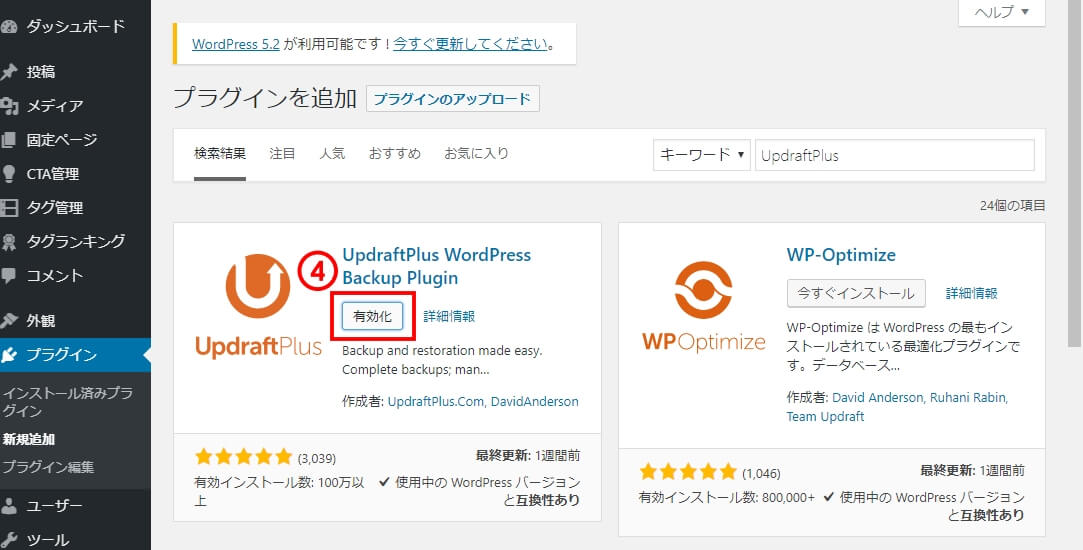1083x550 pixels.
Task: Open the ツール menu item
Action: tap(48, 540)
